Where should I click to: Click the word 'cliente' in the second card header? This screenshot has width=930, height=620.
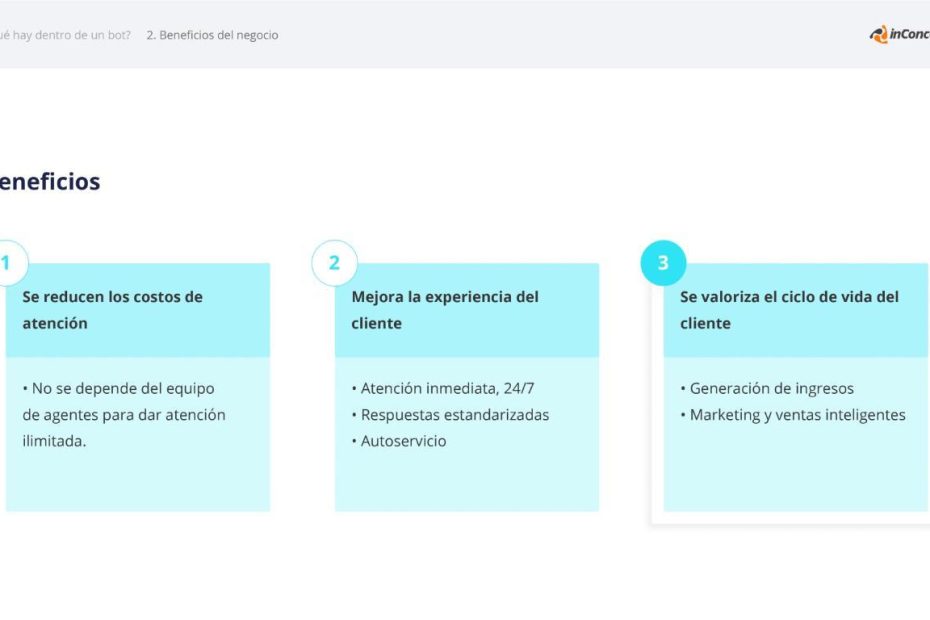coord(376,323)
